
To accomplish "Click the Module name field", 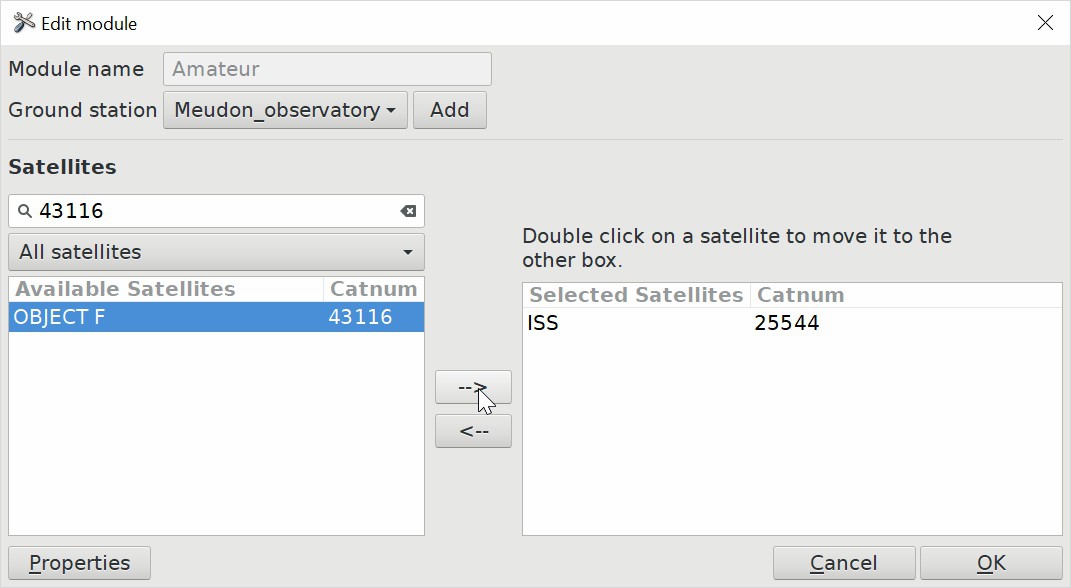I will point(327,69).
